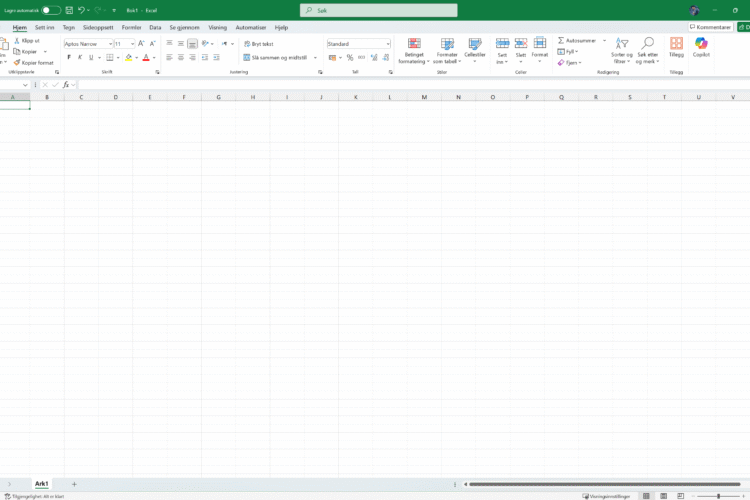This screenshot has width=750, height=500.
Task: Toggle underline U formatting
Action: (91, 57)
